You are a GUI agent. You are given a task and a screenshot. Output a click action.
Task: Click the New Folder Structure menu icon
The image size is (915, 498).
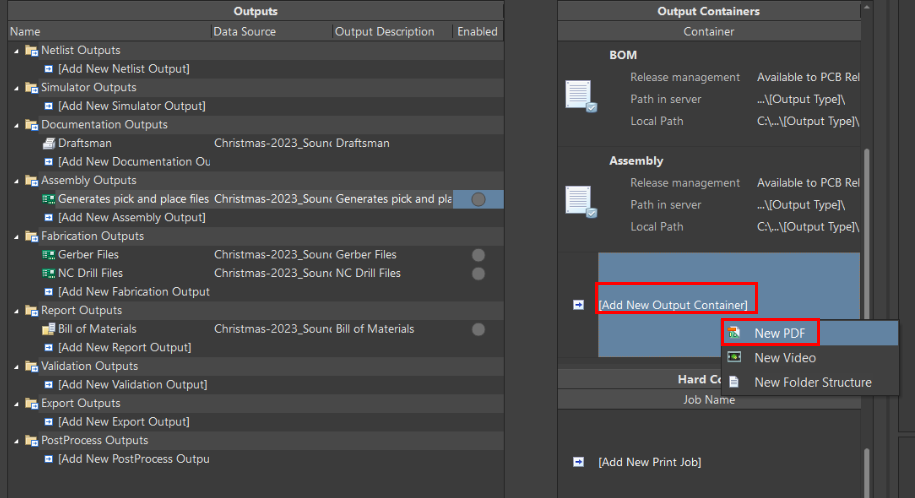734,382
